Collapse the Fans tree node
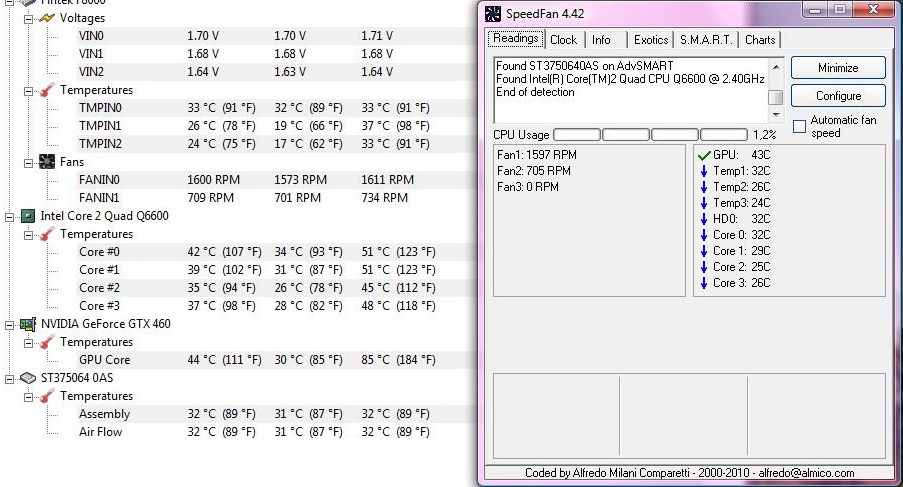Image resolution: width=903 pixels, height=487 pixels. pos(28,163)
